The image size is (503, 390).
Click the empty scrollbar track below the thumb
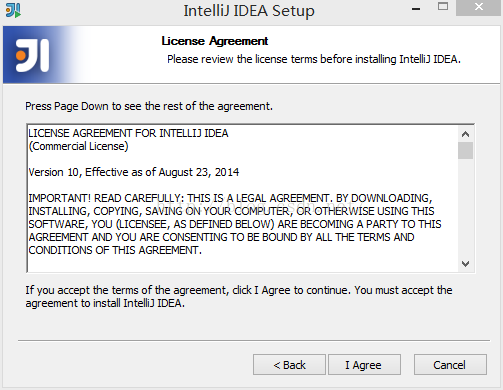pos(465,208)
